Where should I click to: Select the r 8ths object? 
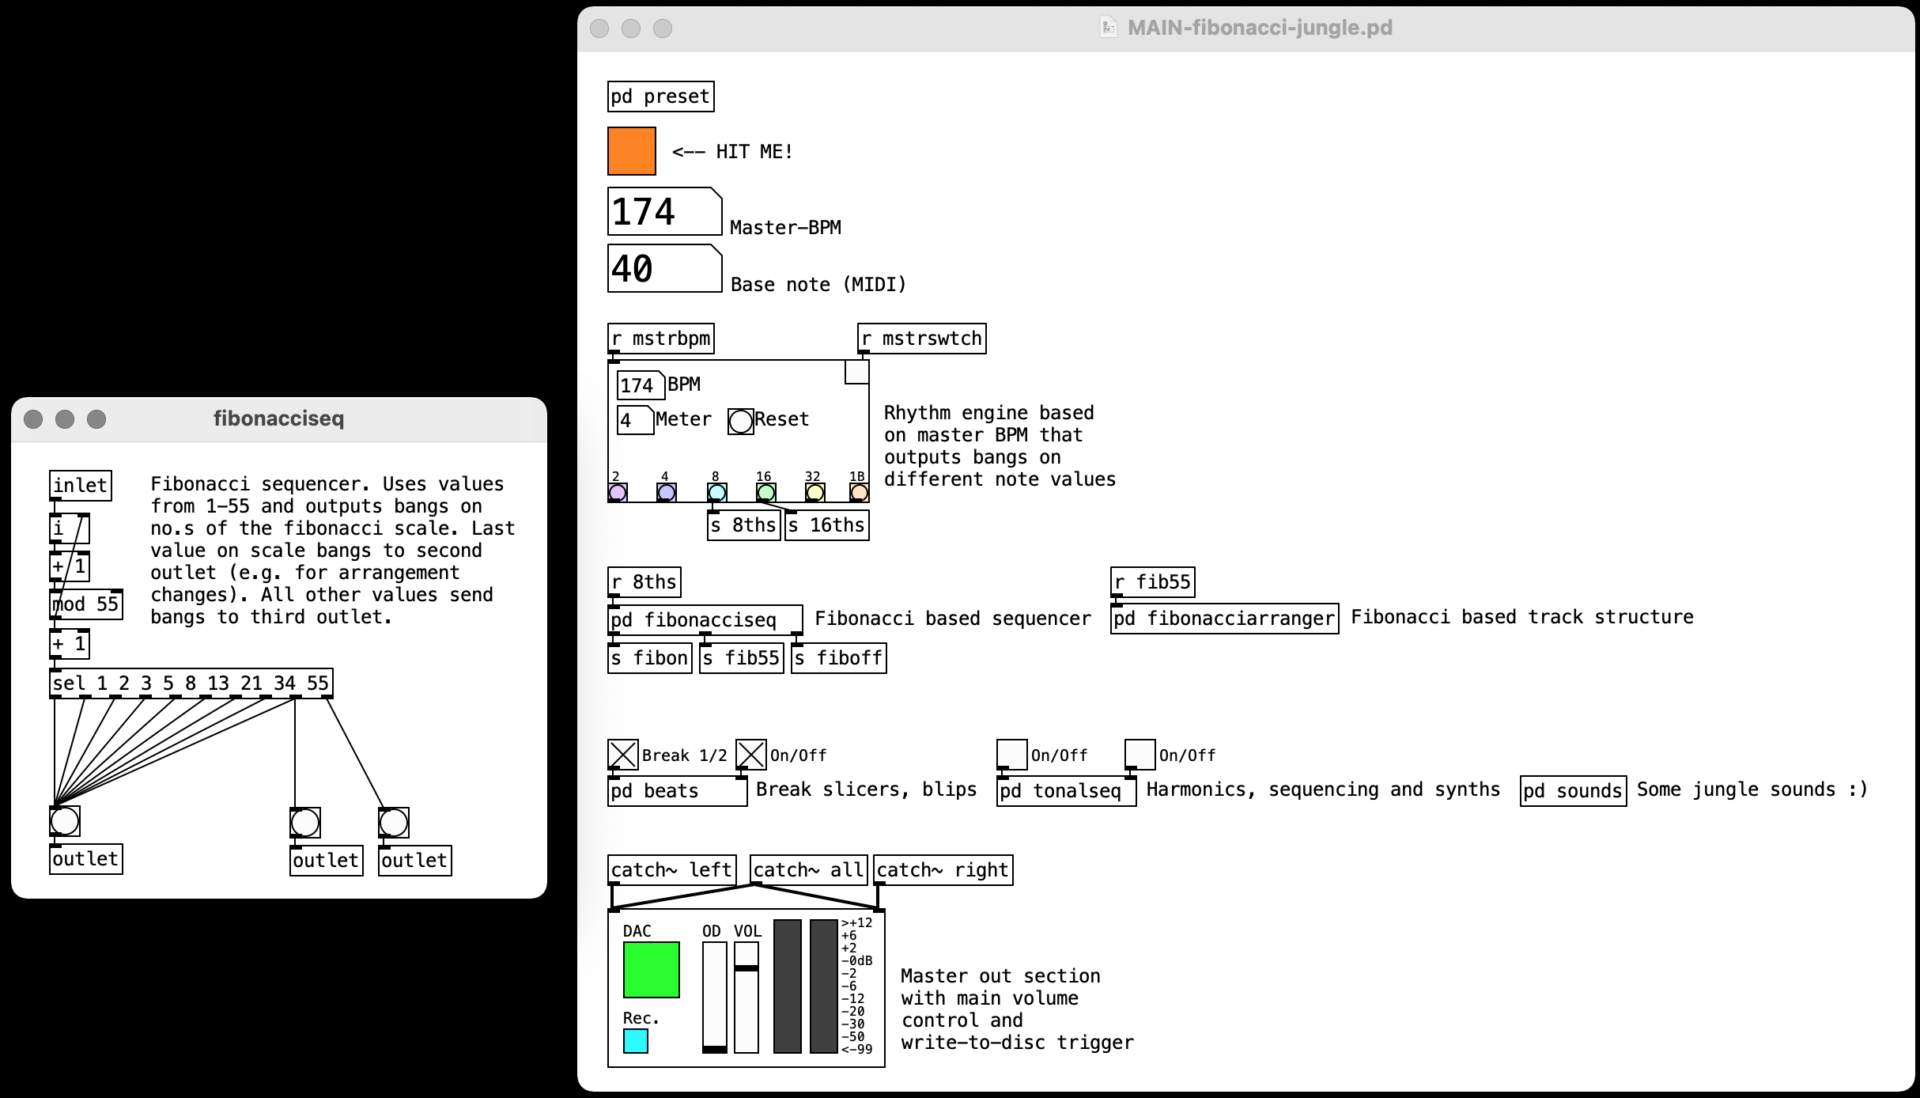tap(644, 582)
